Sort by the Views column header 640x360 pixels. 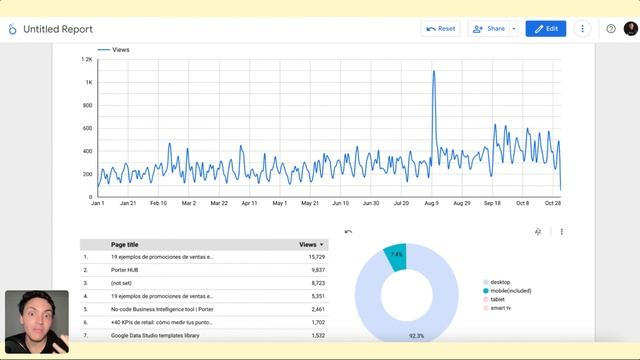311,244
